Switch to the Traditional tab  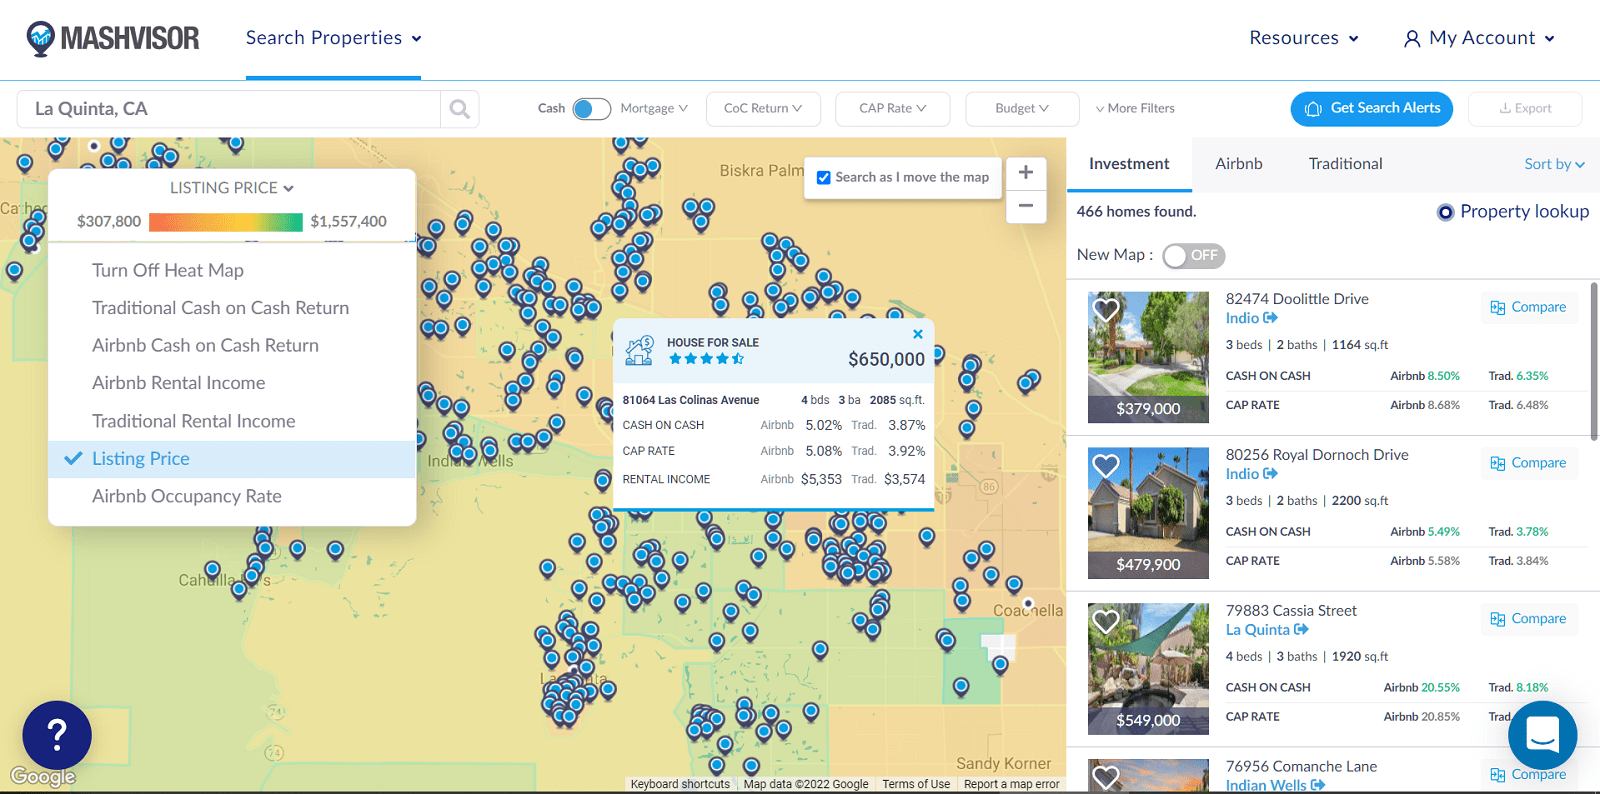tap(1346, 164)
